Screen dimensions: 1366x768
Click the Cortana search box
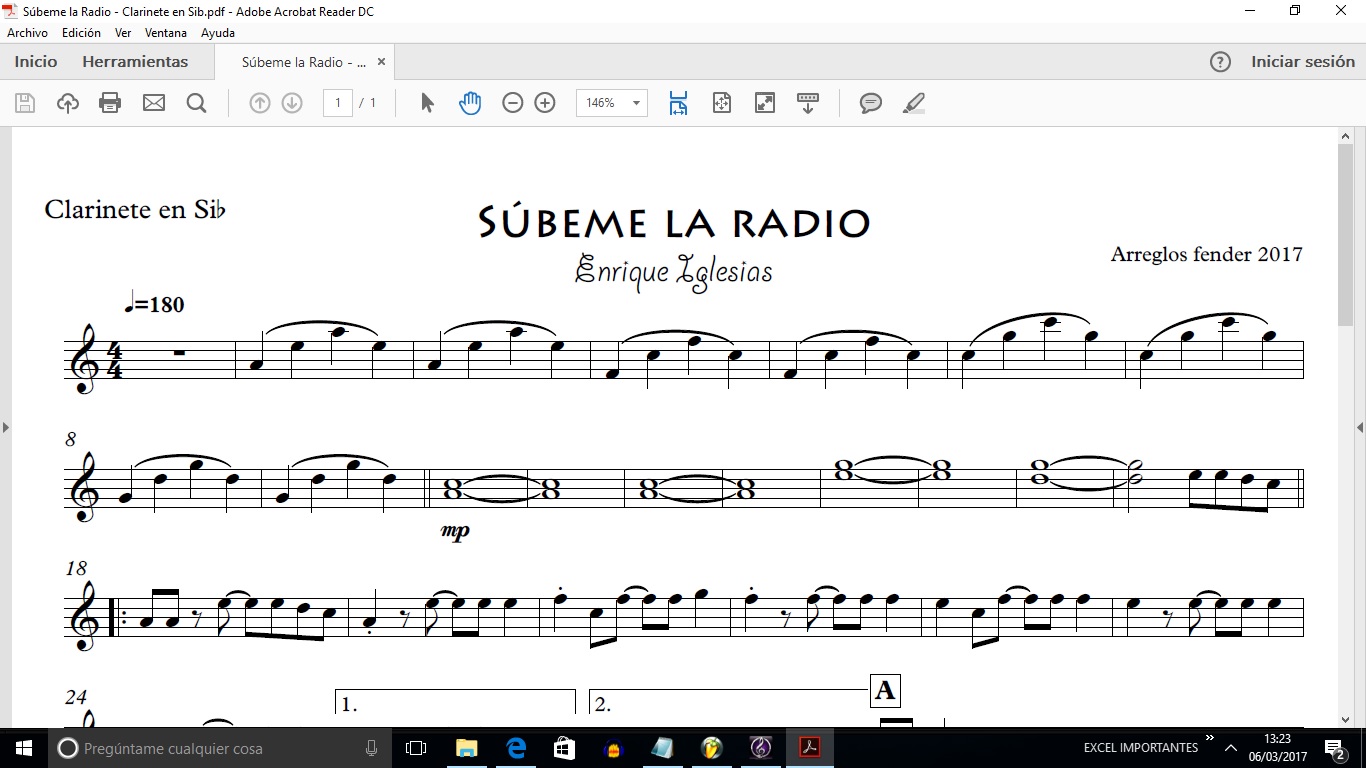(x=220, y=748)
